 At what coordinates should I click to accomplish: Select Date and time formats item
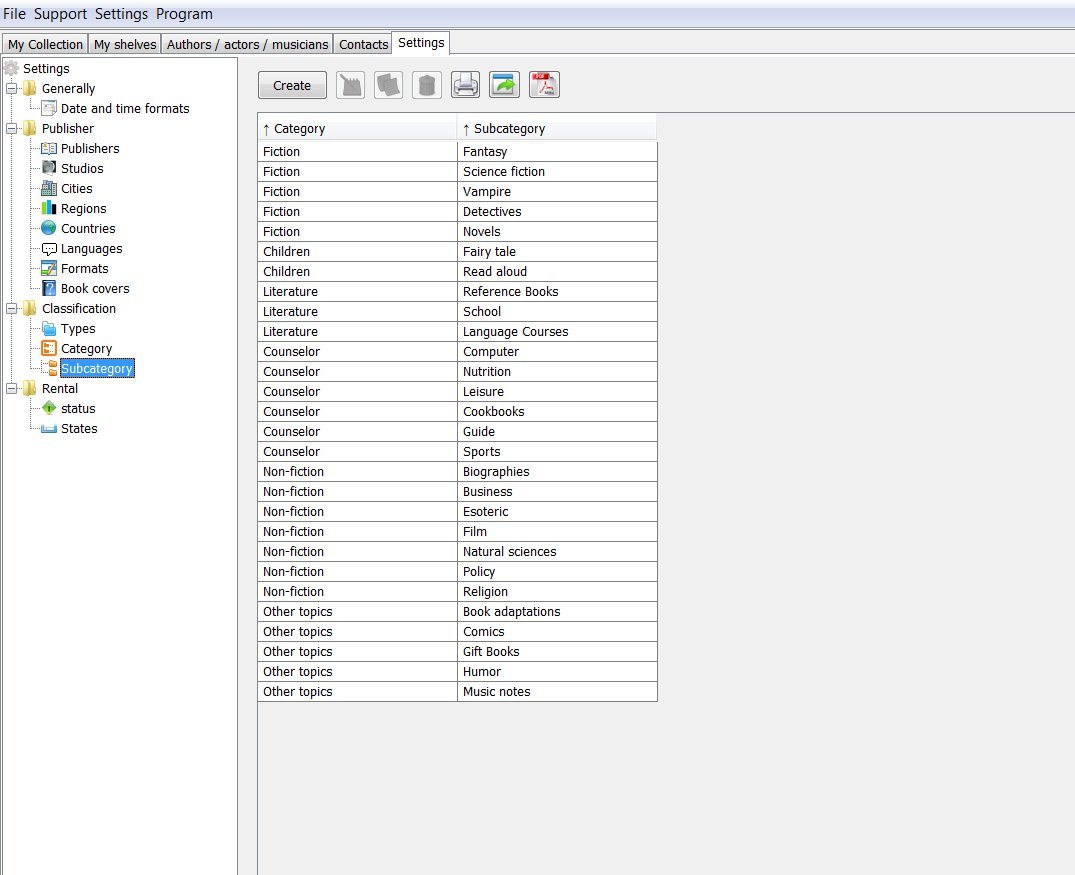[x=125, y=108]
